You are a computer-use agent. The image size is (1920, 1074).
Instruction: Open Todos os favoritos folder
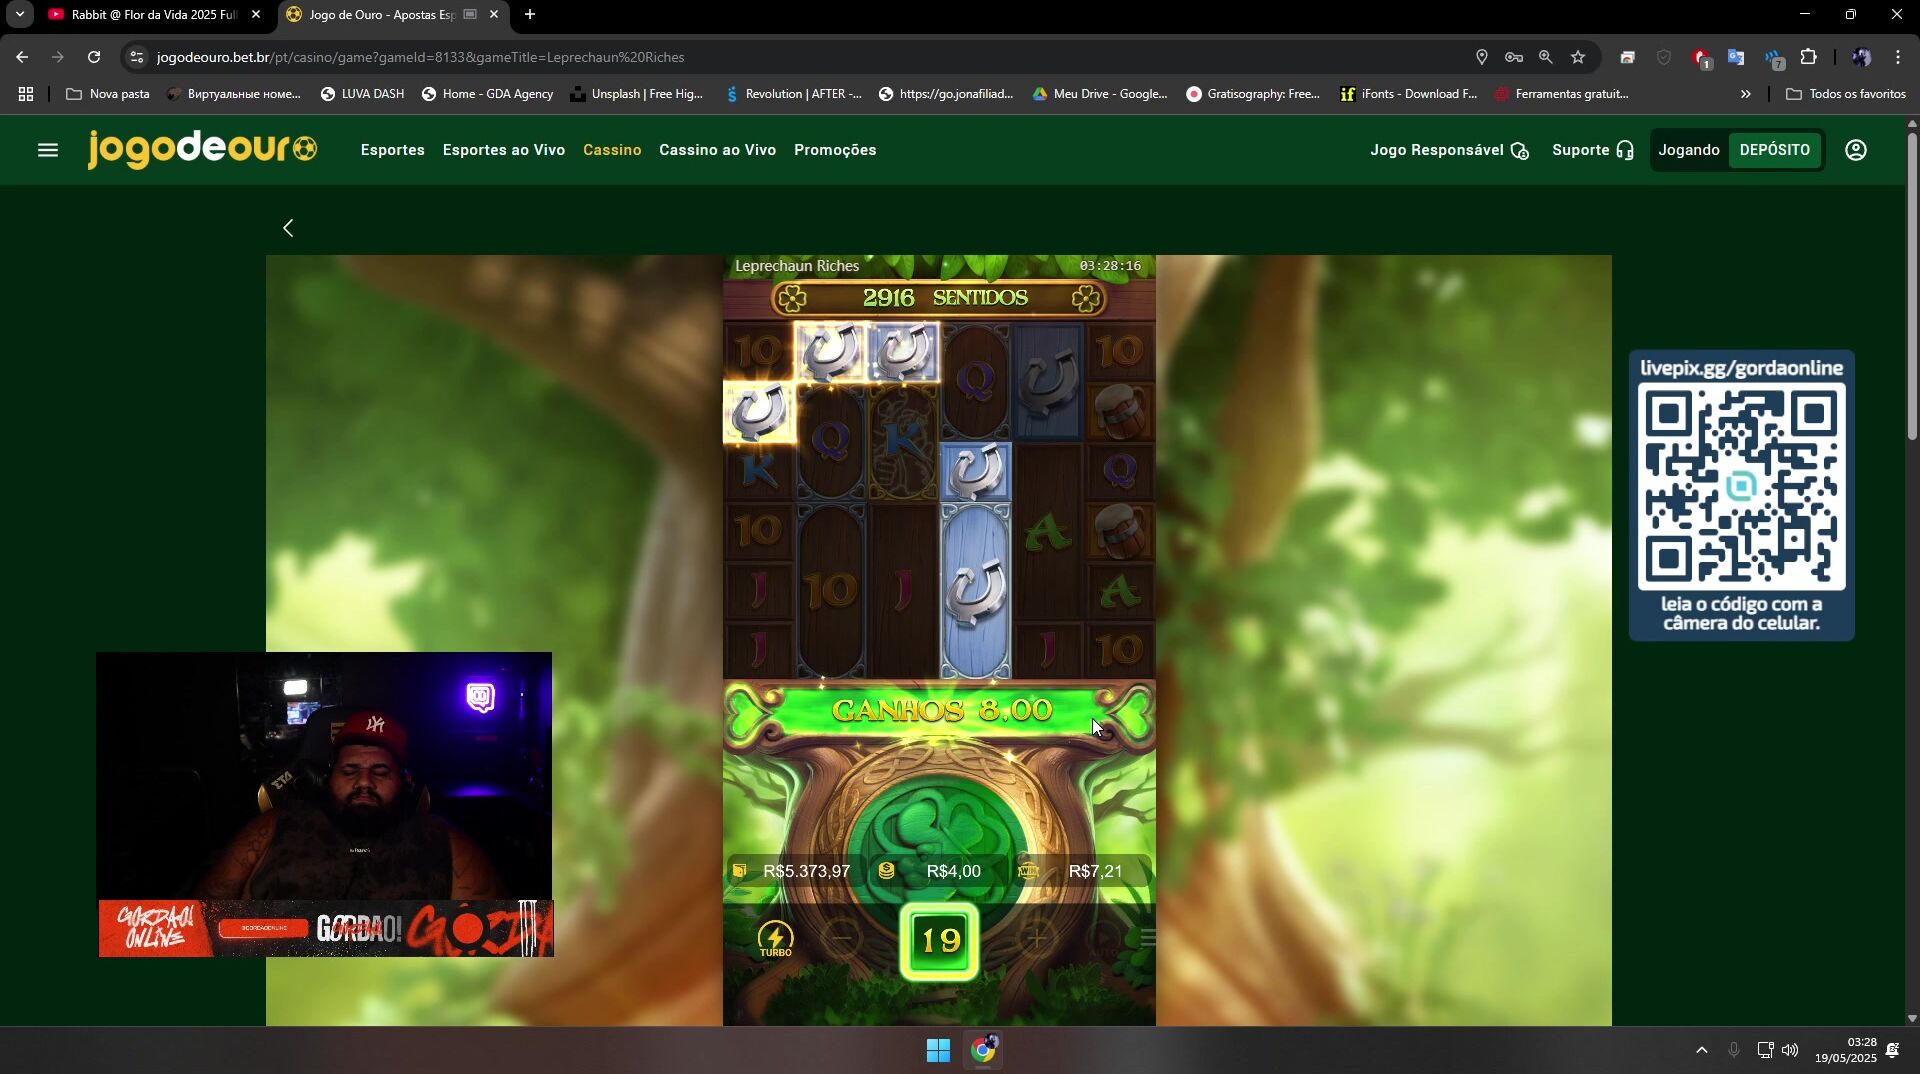click(x=1846, y=94)
